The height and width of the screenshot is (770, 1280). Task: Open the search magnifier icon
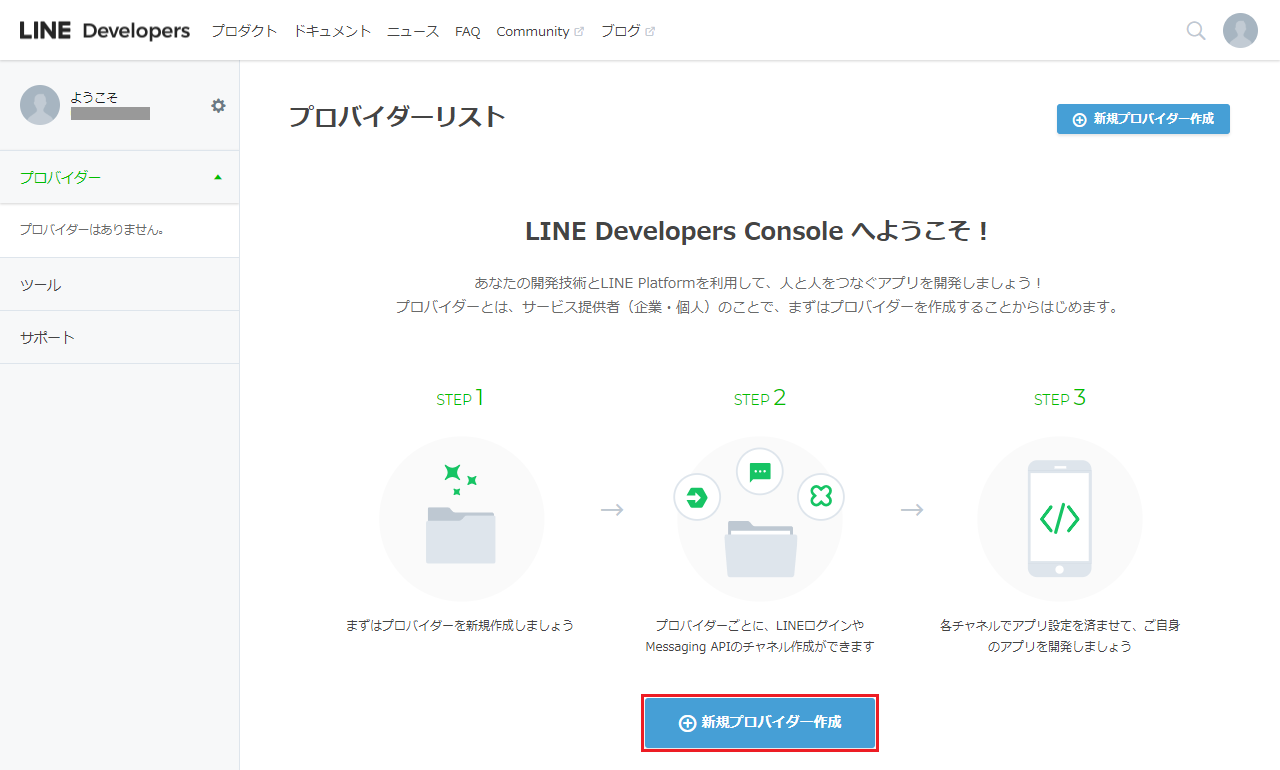1195,31
